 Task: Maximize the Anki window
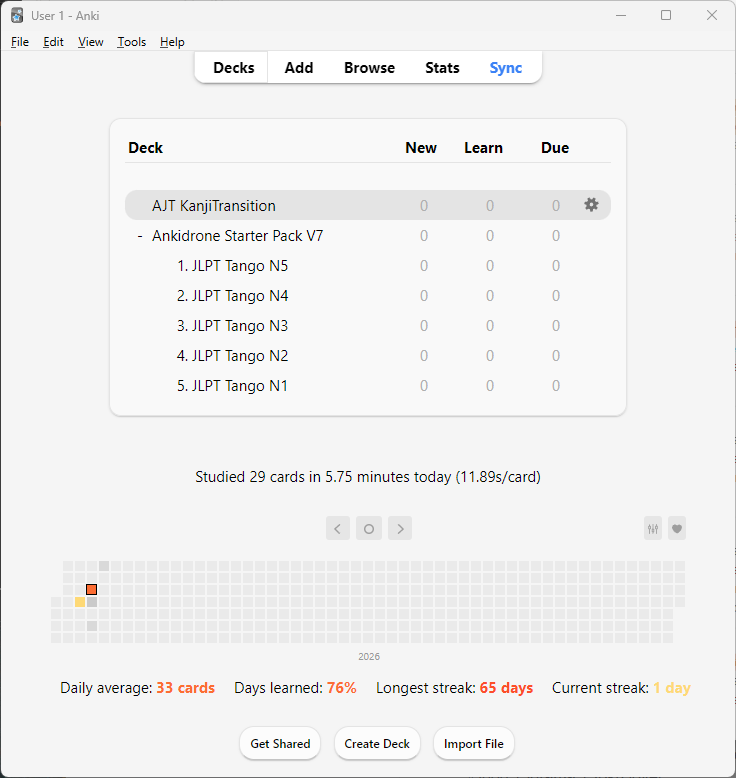point(666,15)
